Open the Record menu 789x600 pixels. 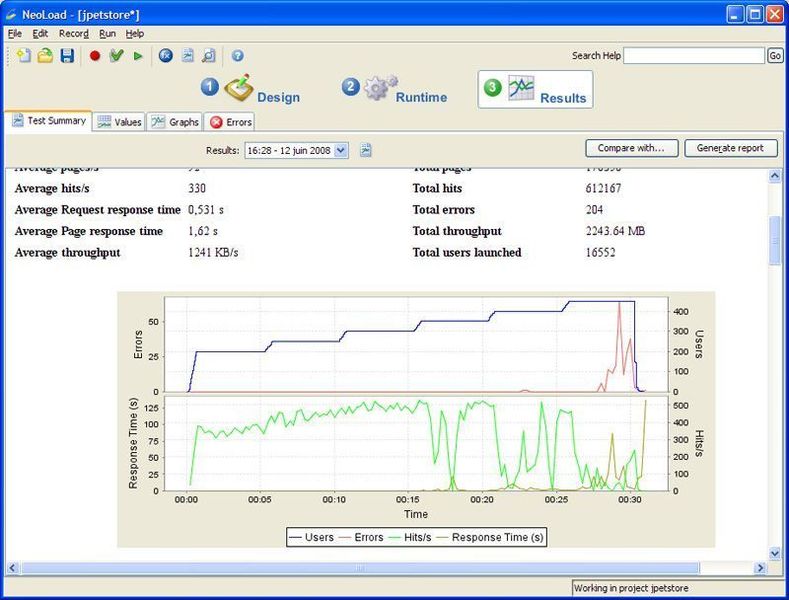(73, 34)
